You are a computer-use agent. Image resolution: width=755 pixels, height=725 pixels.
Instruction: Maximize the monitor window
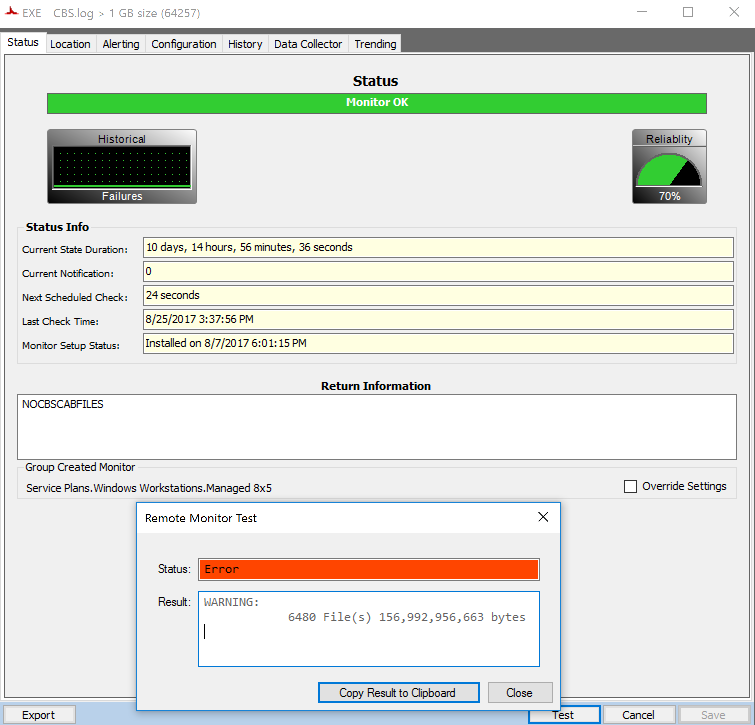688,12
